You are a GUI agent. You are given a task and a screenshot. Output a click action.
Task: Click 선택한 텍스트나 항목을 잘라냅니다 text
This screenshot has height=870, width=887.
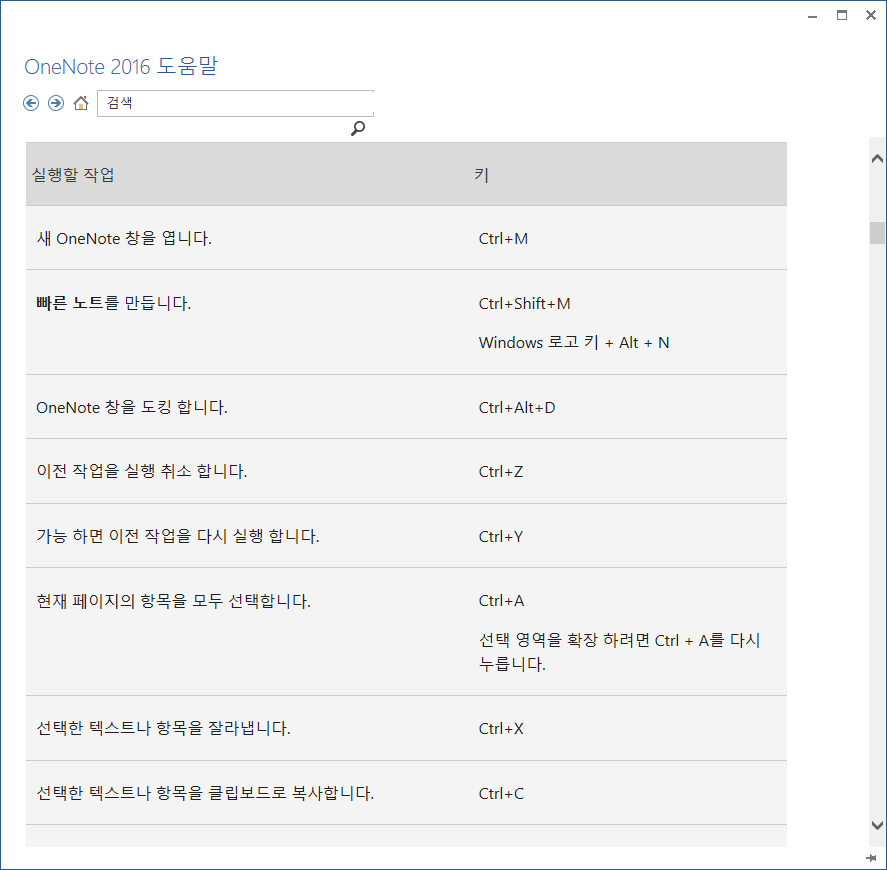[x=163, y=728]
